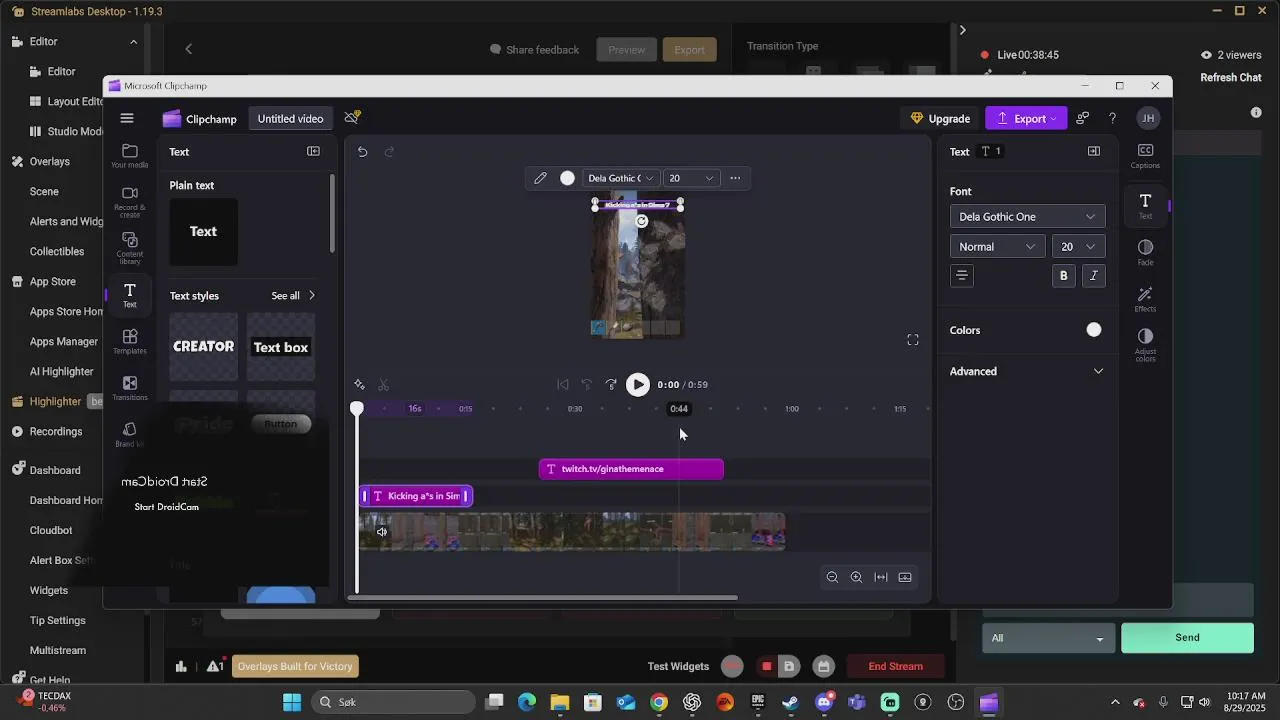The width and height of the screenshot is (1280, 720).
Task: Open the Templates sidebar panel
Action: (x=130, y=342)
